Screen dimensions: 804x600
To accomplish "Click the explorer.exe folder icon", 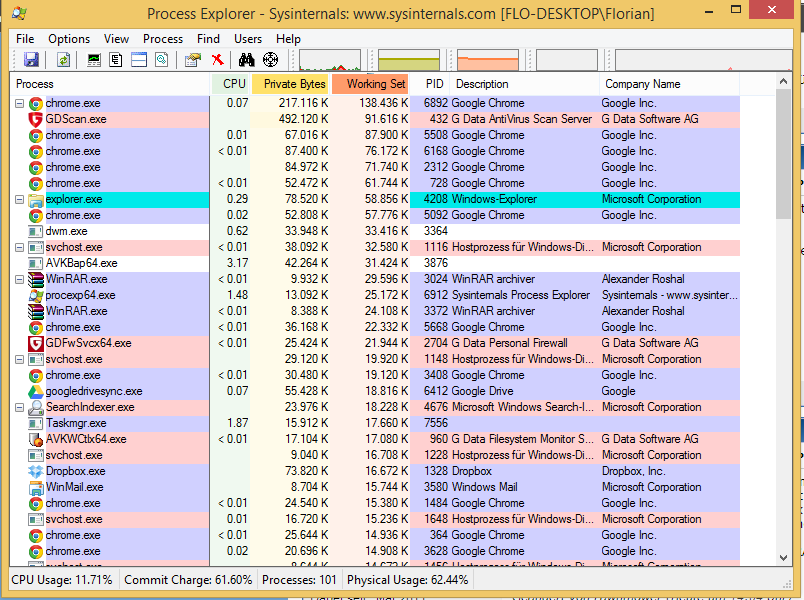I will [35, 199].
